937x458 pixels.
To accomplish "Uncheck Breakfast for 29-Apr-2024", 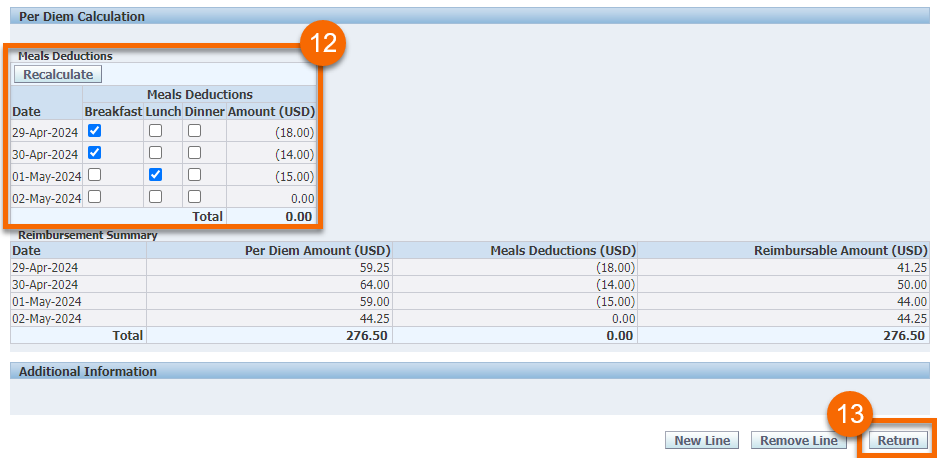I will [x=95, y=131].
